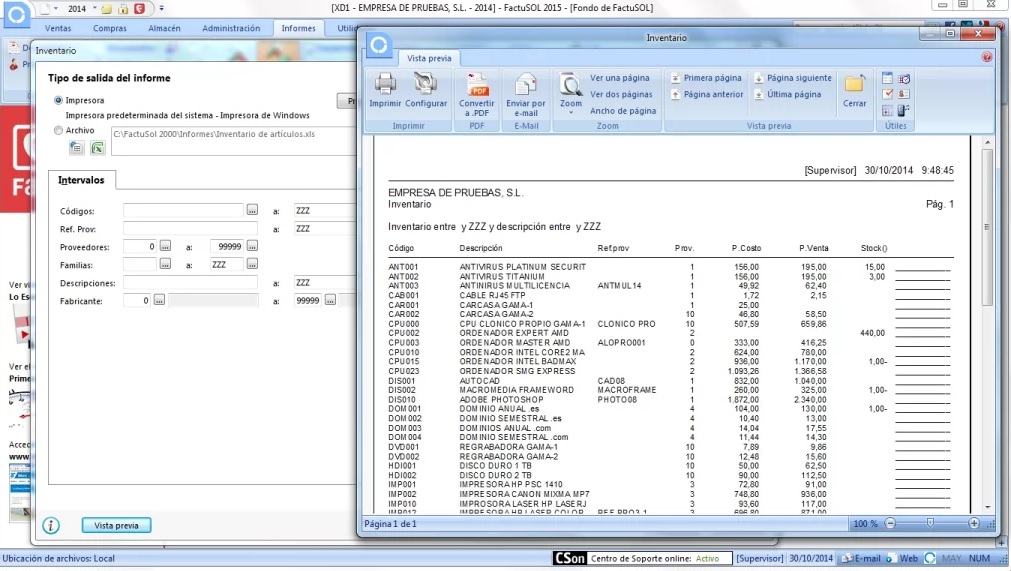Open contacts card icon in Útiles
1011x571 pixels.
904,95
